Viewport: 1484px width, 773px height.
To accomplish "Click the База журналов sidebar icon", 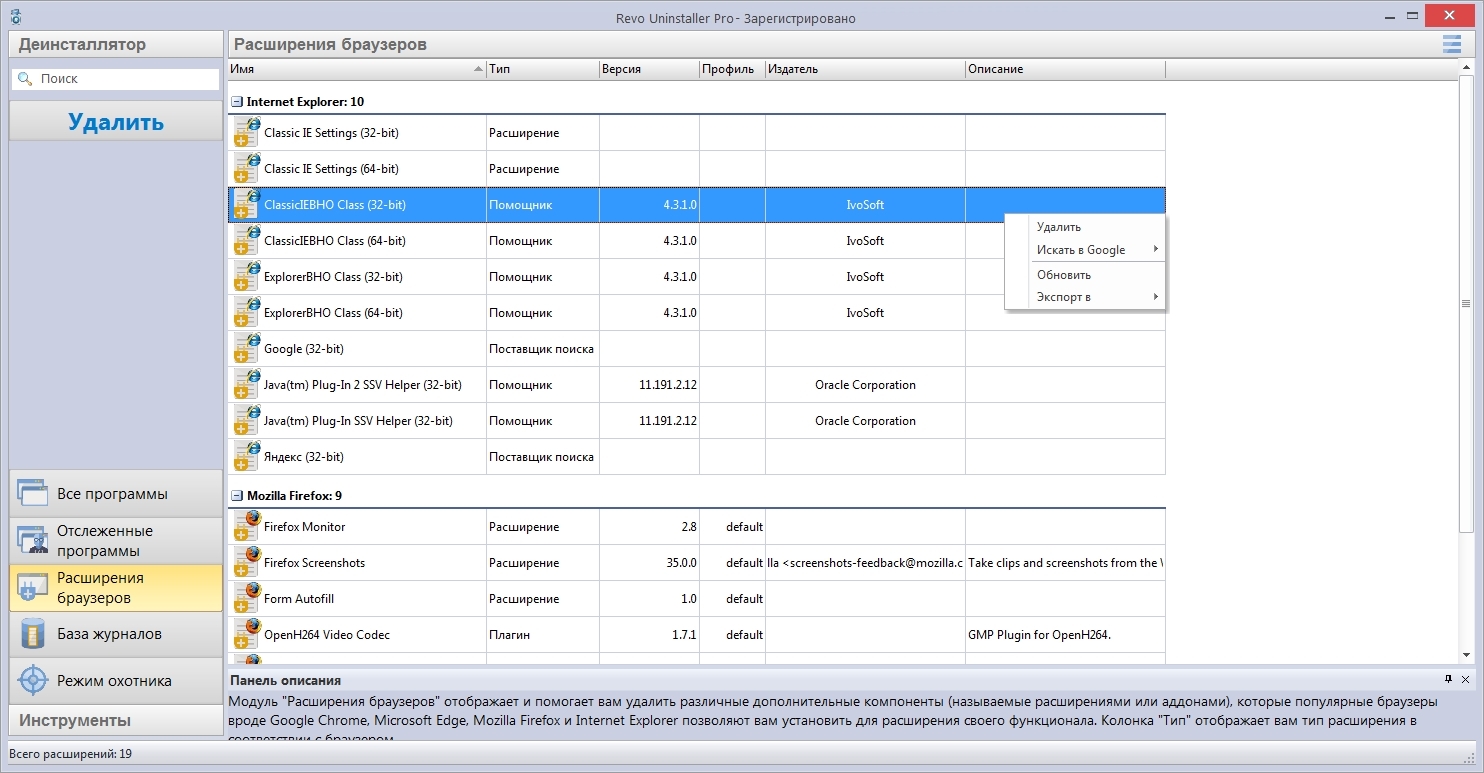I will point(32,634).
